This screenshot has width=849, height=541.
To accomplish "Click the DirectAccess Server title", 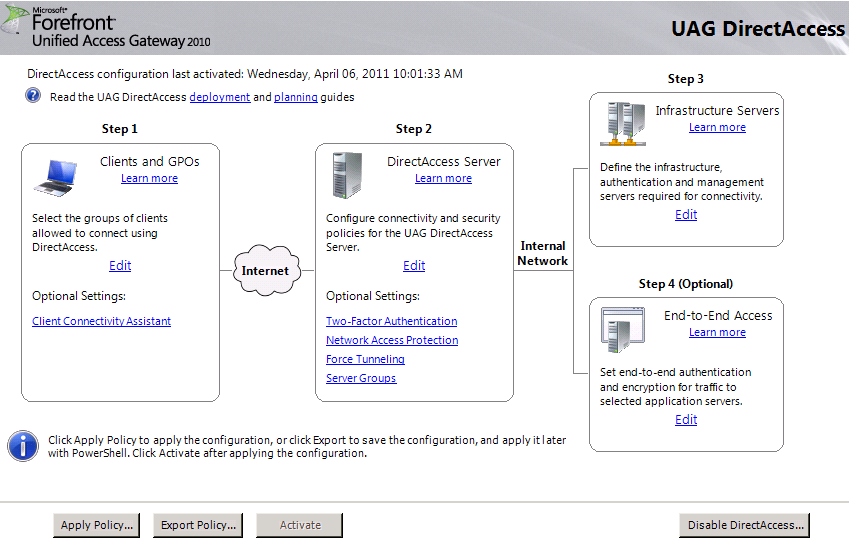I will [x=444, y=161].
